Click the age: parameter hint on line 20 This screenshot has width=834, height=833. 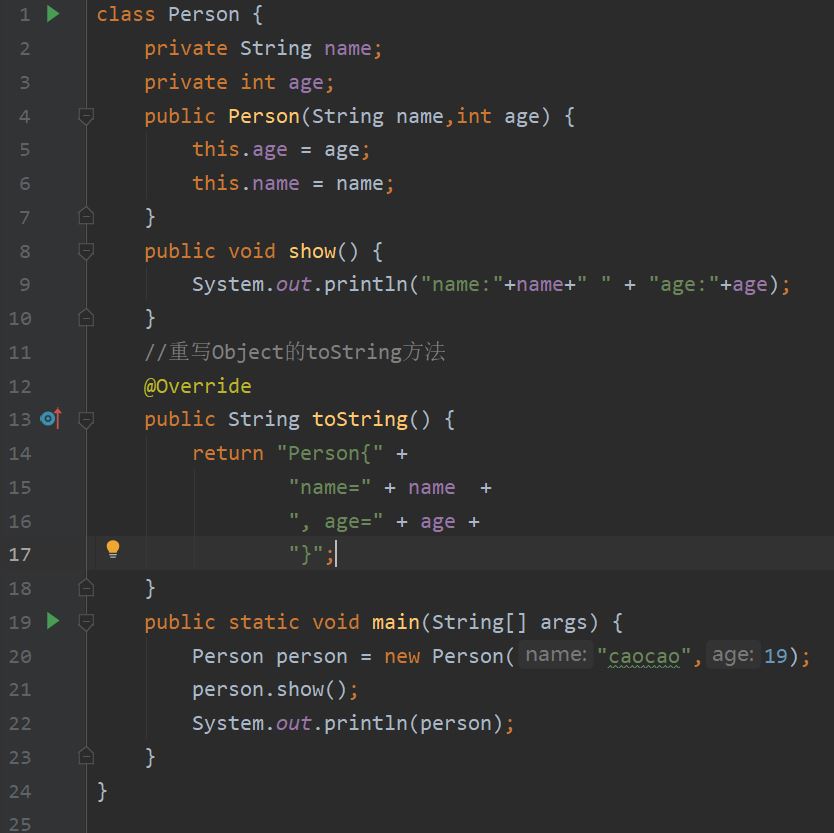coord(732,654)
